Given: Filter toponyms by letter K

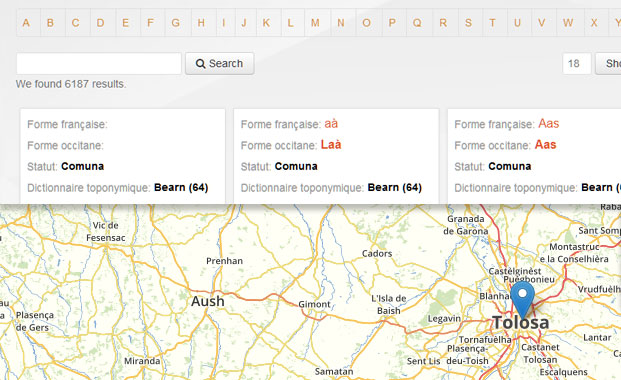Looking at the screenshot, I should [266, 23].
